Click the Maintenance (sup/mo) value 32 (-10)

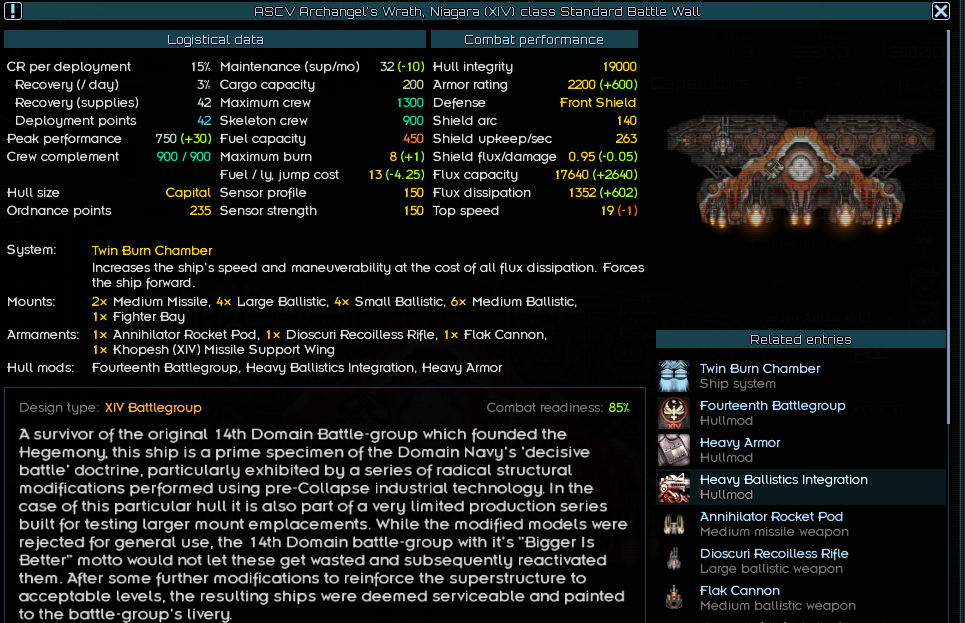coord(402,66)
